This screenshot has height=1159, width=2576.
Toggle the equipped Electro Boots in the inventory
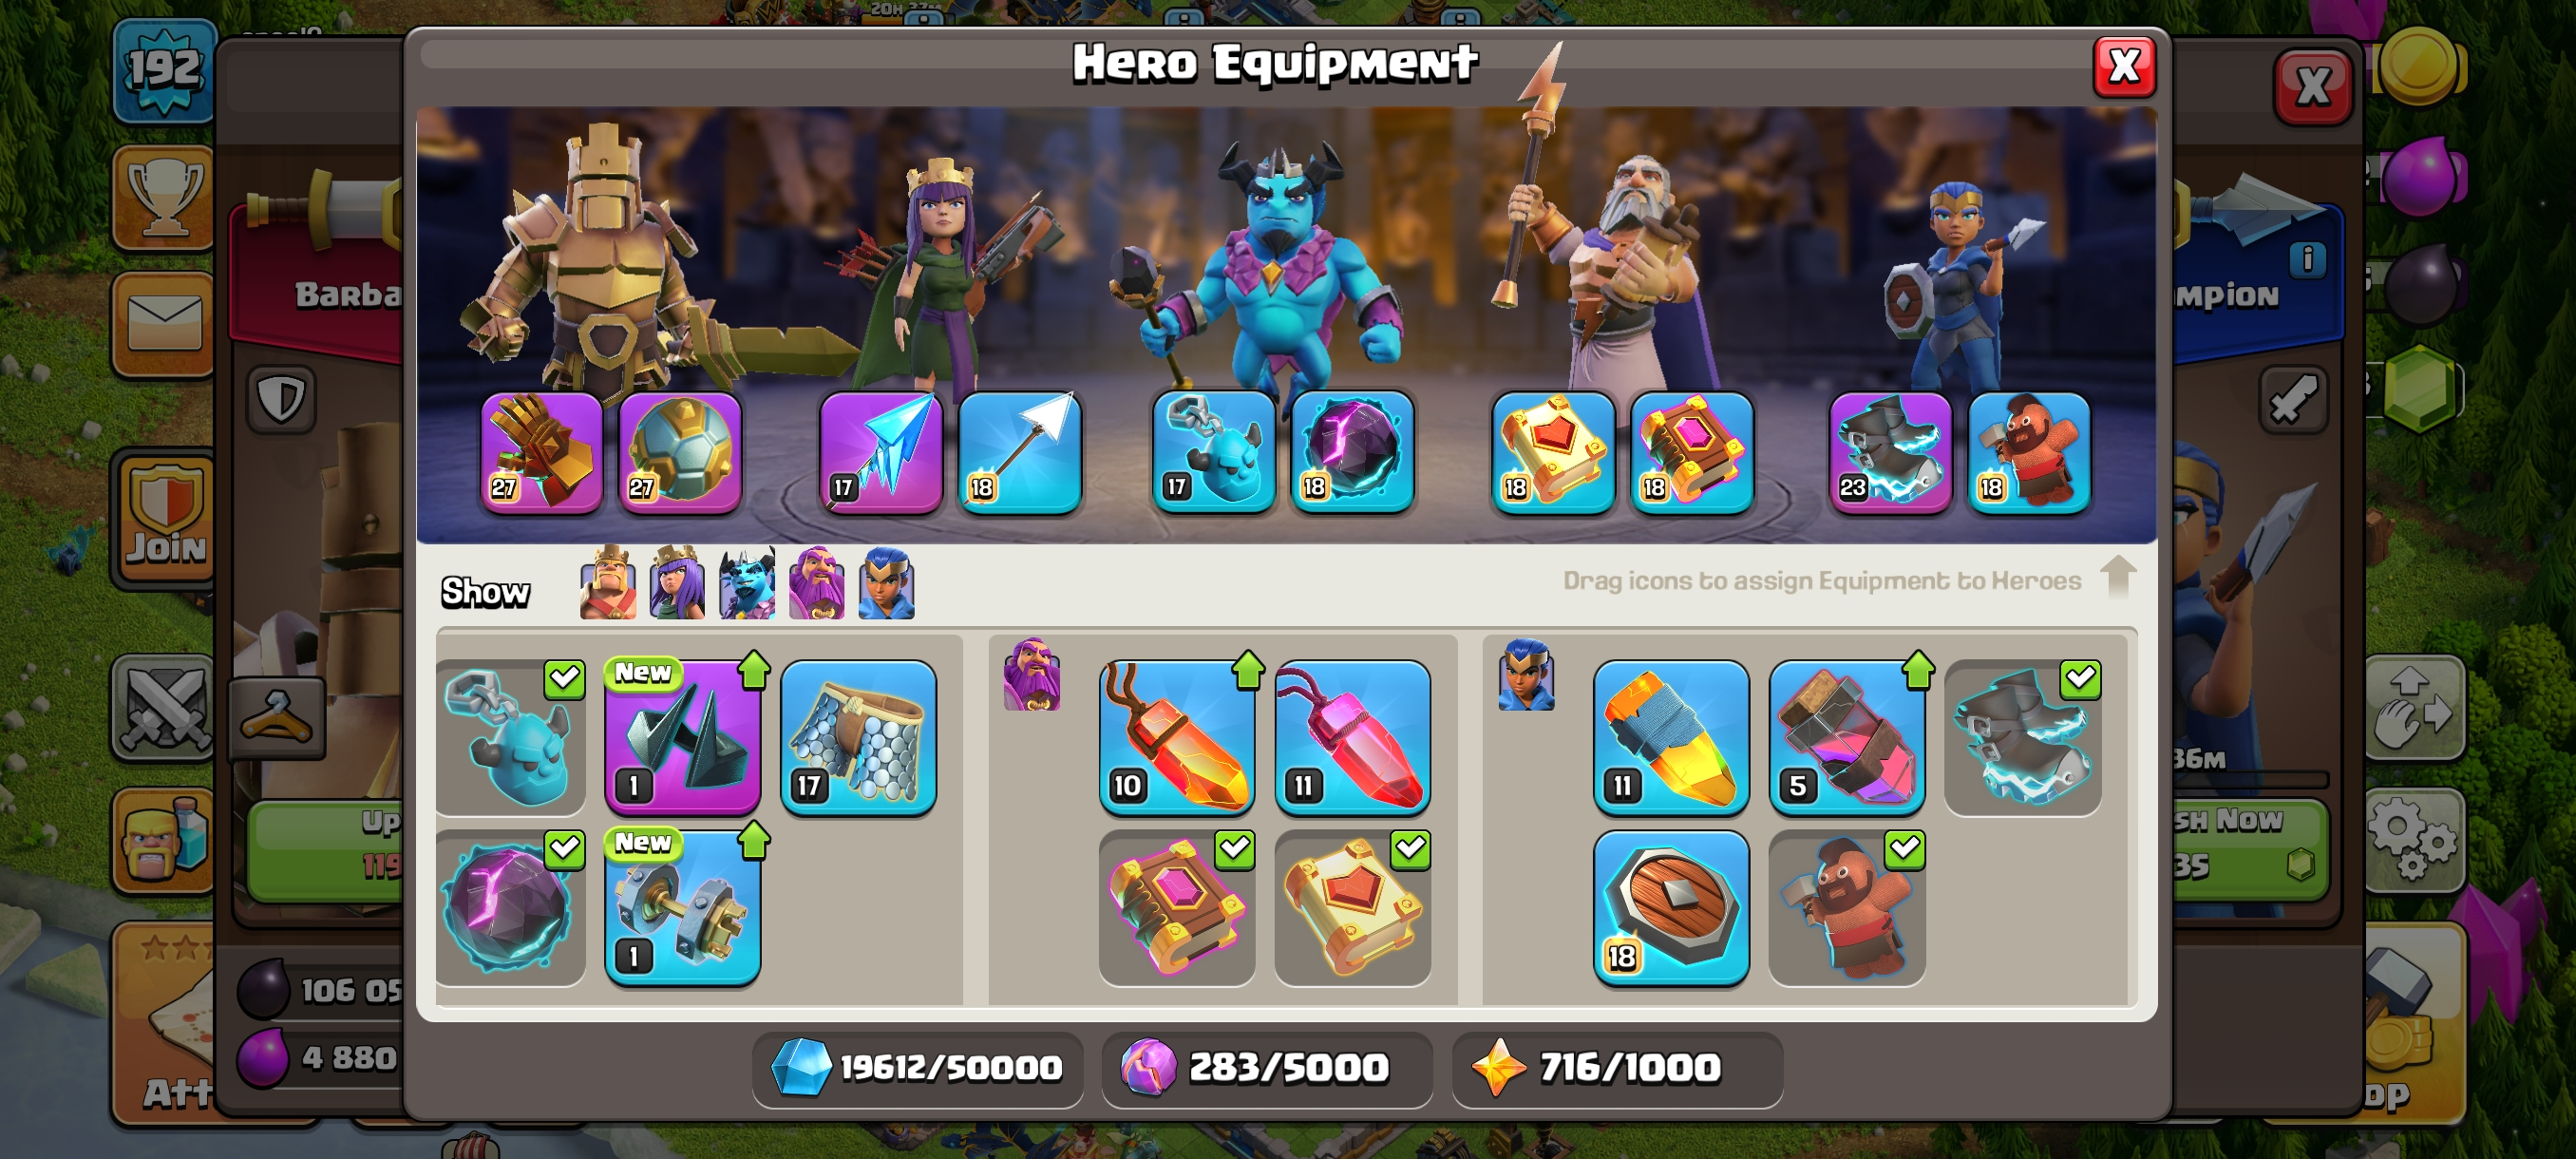tap(2023, 738)
